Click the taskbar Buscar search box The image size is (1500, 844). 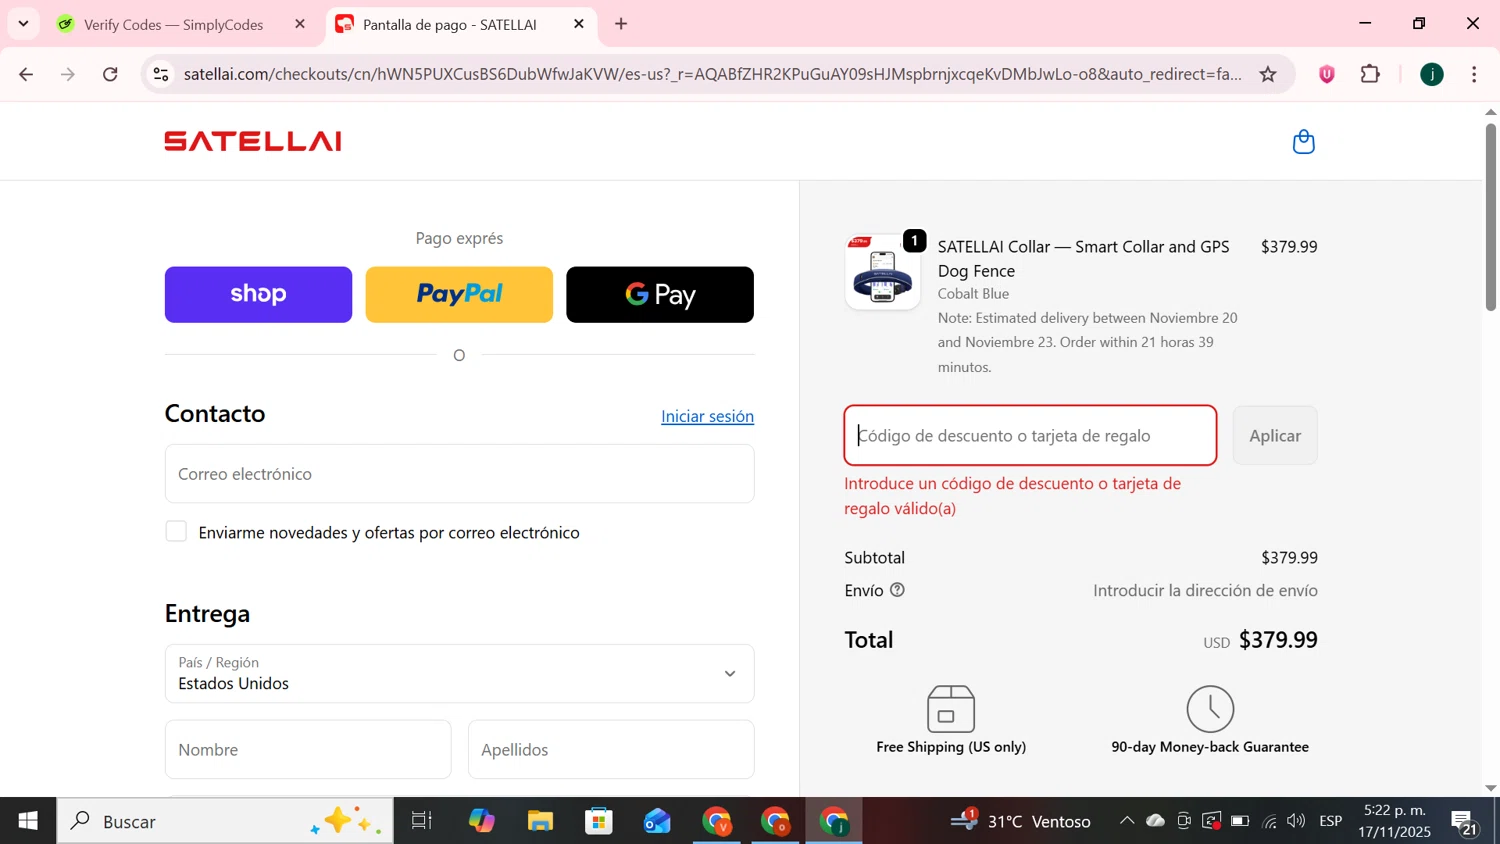tap(225, 821)
